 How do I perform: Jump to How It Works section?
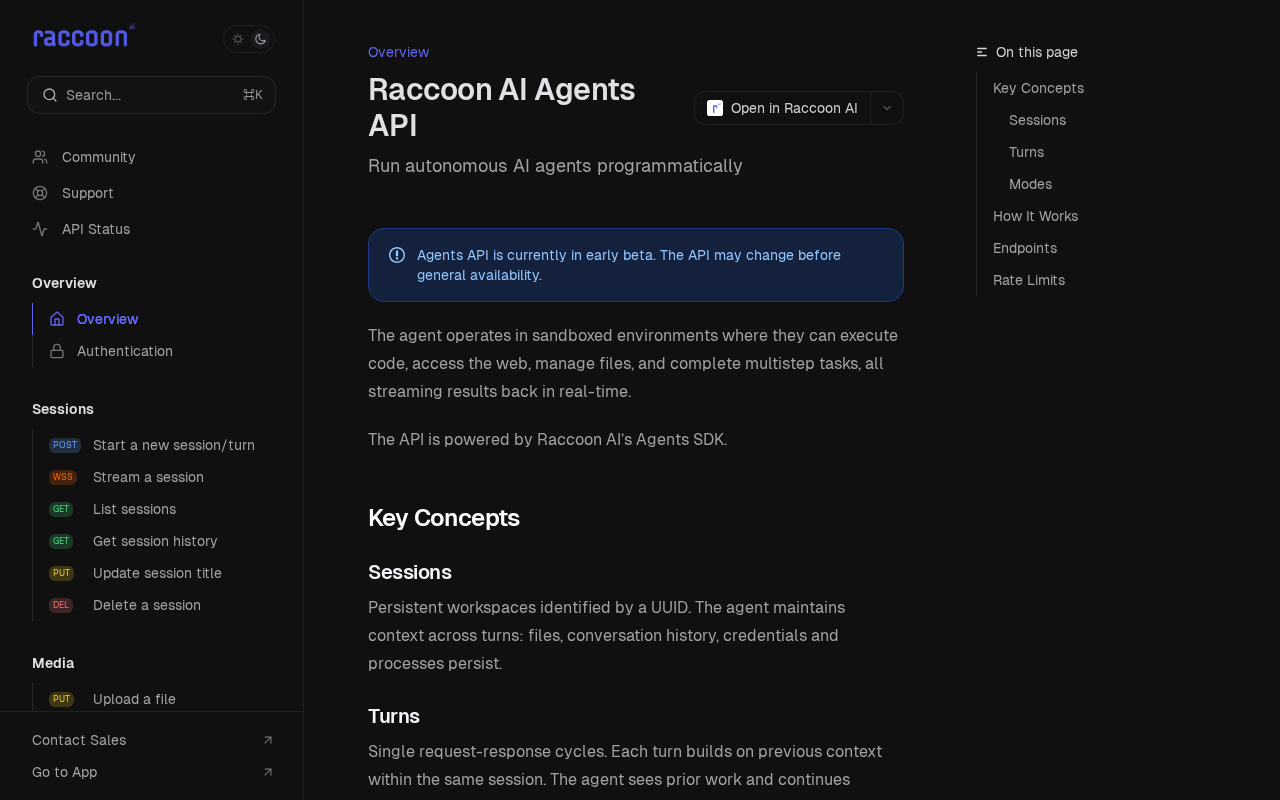[x=1036, y=216]
